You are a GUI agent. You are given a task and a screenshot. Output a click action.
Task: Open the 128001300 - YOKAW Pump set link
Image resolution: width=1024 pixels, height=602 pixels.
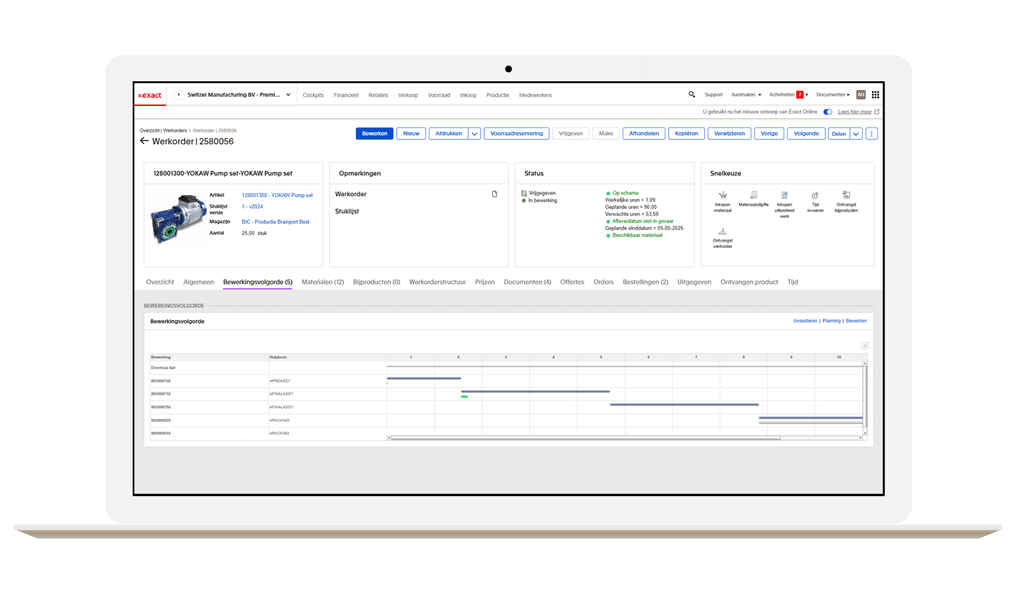[x=277, y=195]
